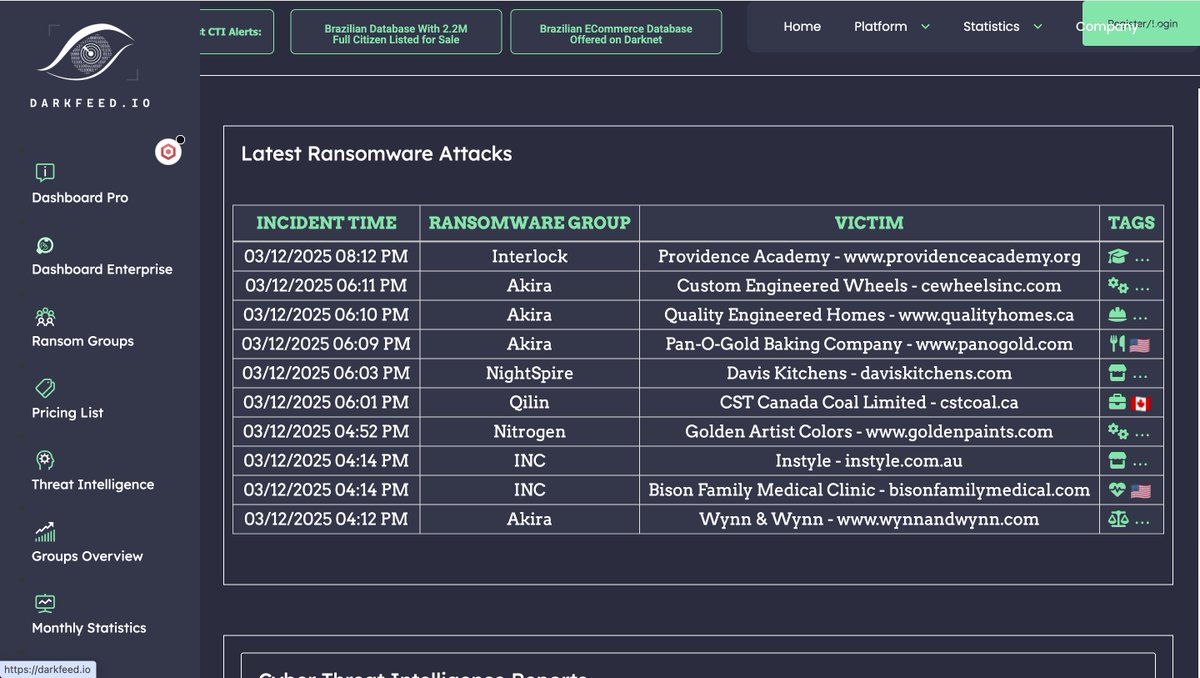Screen dimensions: 1200x678
Task: Click the Monthly Statistics monitor icon
Action: 45,604
